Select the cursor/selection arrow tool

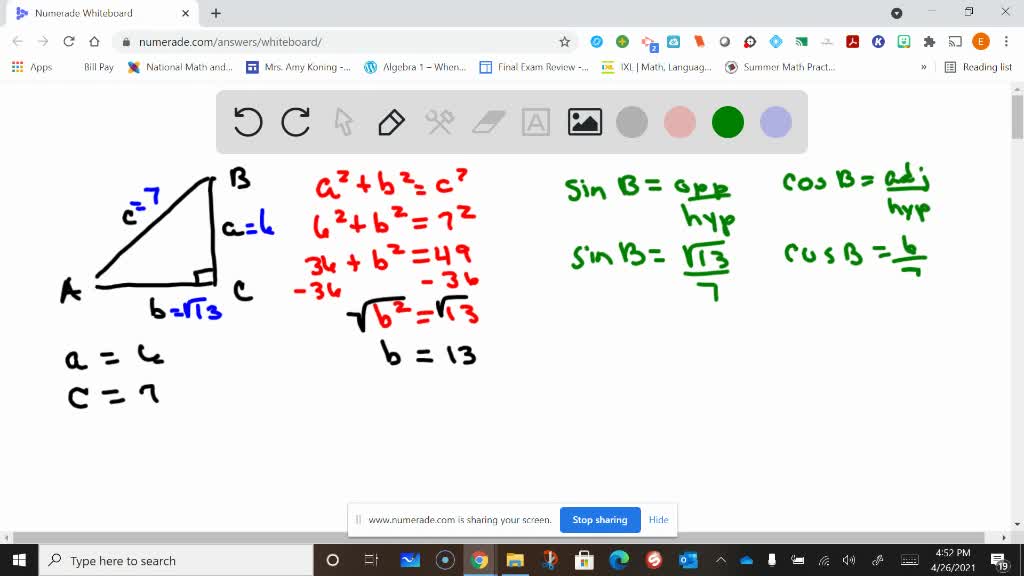(343, 122)
